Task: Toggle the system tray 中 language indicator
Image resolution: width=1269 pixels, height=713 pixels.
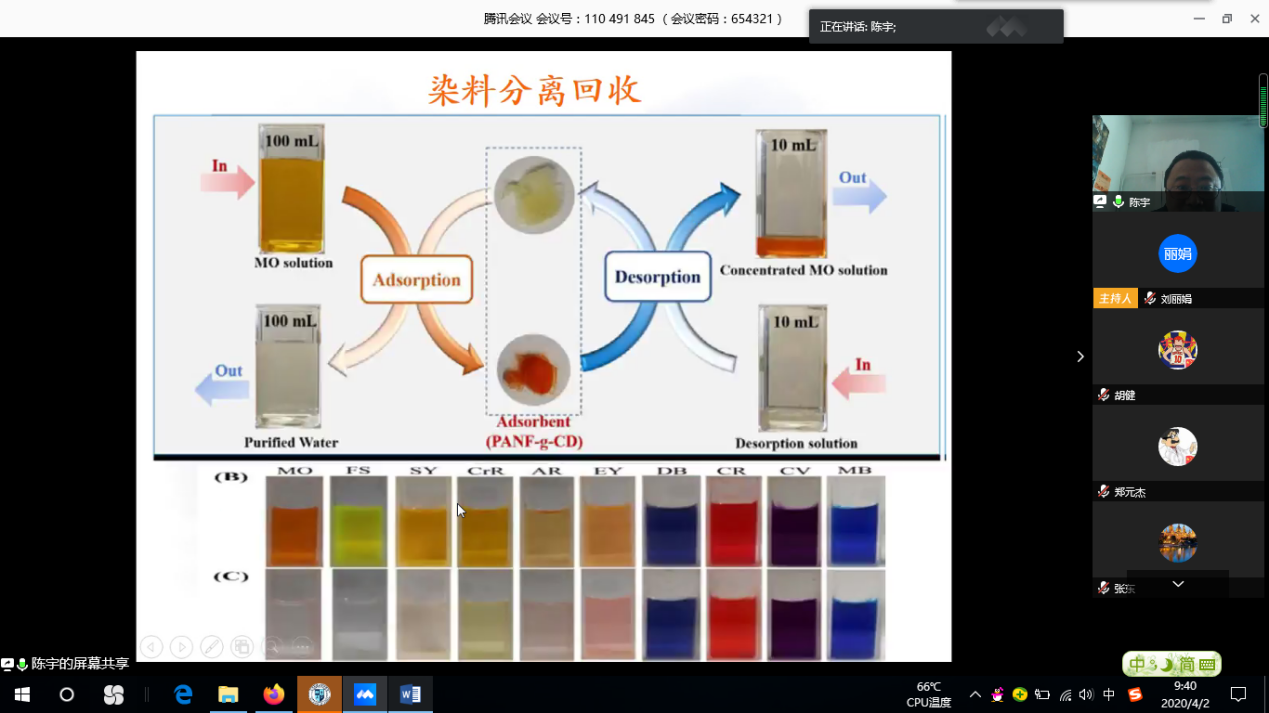Action: point(1109,694)
